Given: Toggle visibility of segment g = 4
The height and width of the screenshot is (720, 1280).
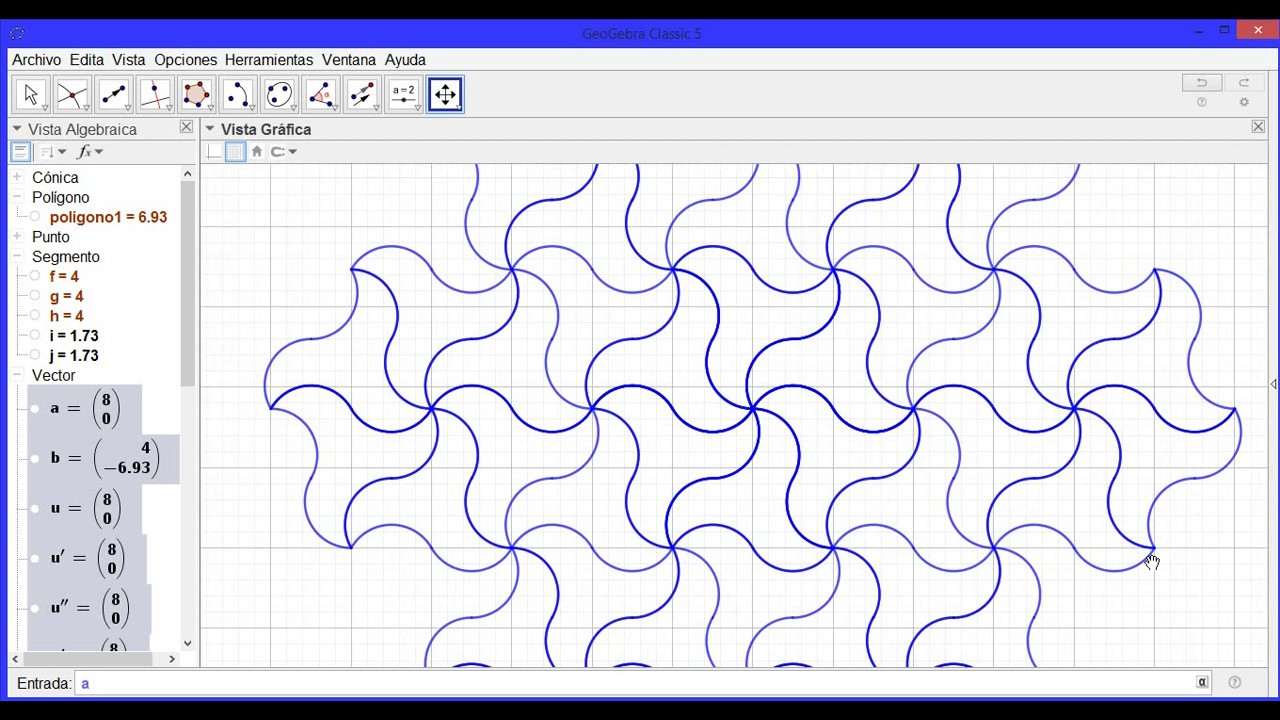Looking at the screenshot, I should [35, 296].
